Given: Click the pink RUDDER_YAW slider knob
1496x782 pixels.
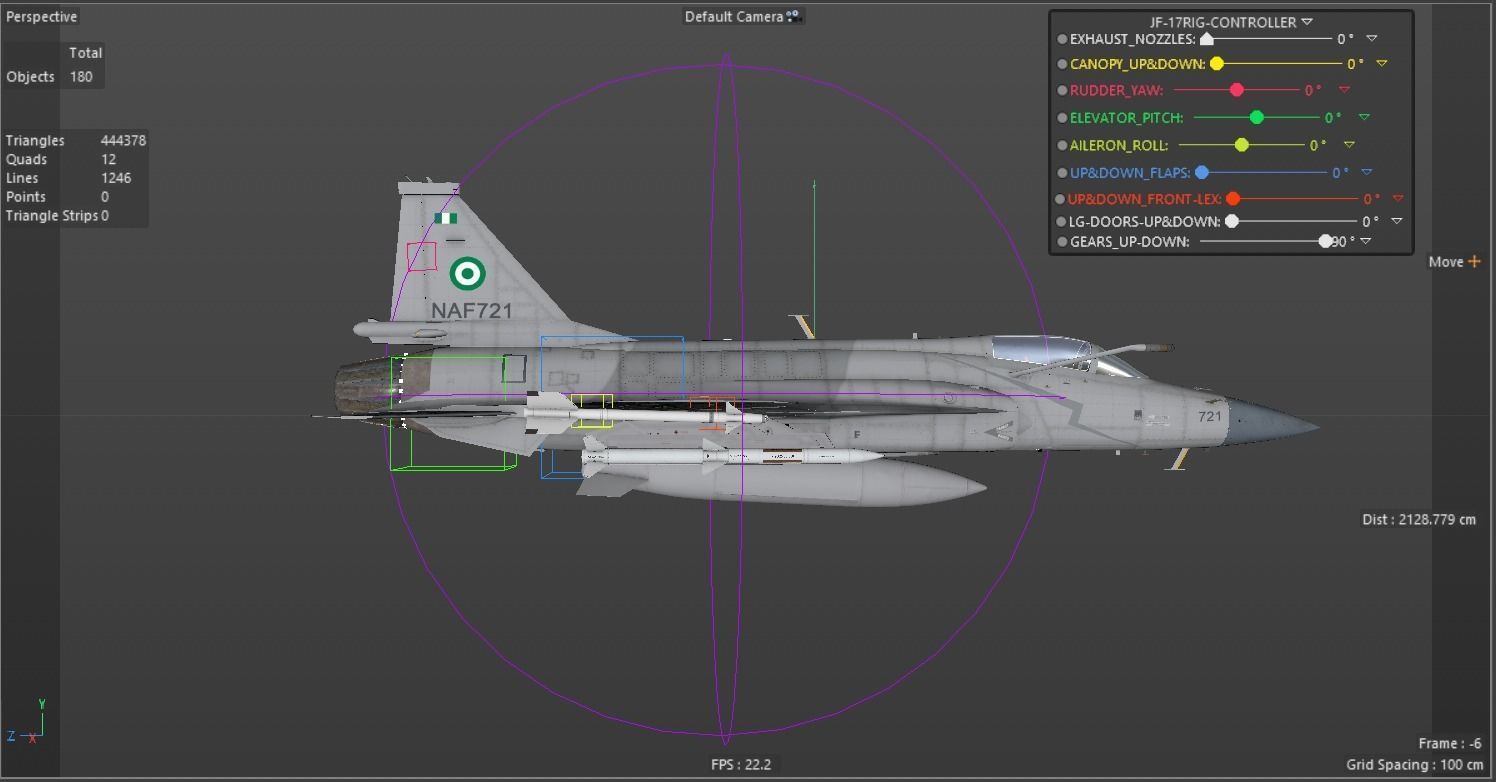Looking at the screenshot, I should point(1237,90).
